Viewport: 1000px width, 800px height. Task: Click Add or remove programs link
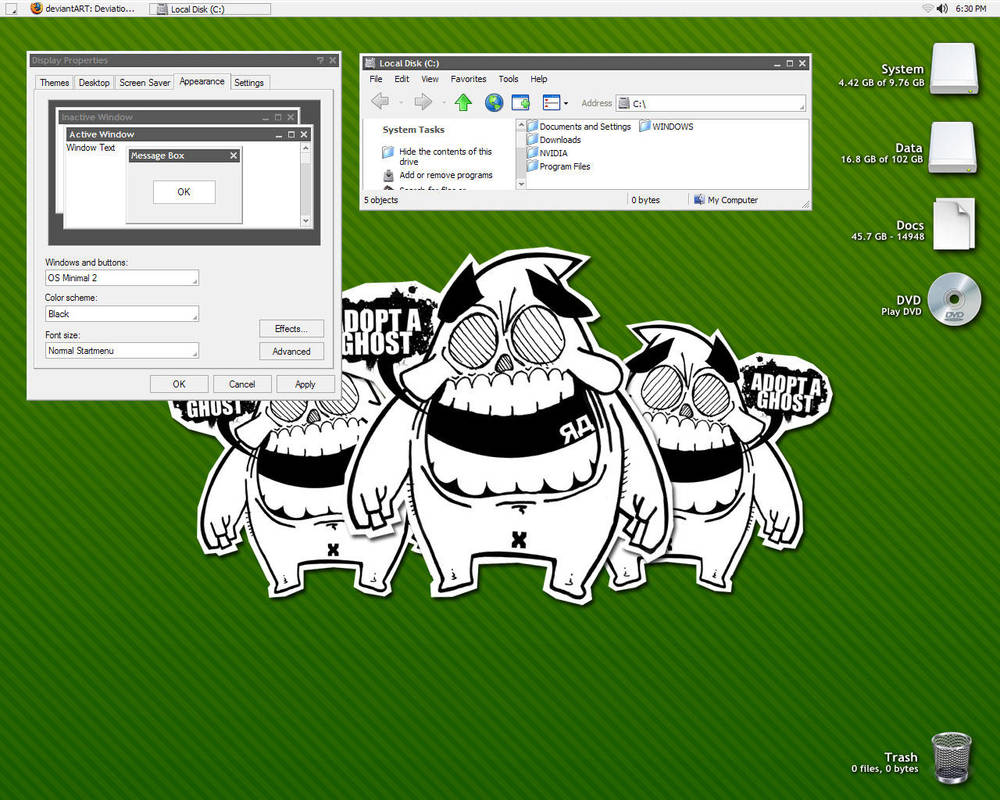click(446, 175)
